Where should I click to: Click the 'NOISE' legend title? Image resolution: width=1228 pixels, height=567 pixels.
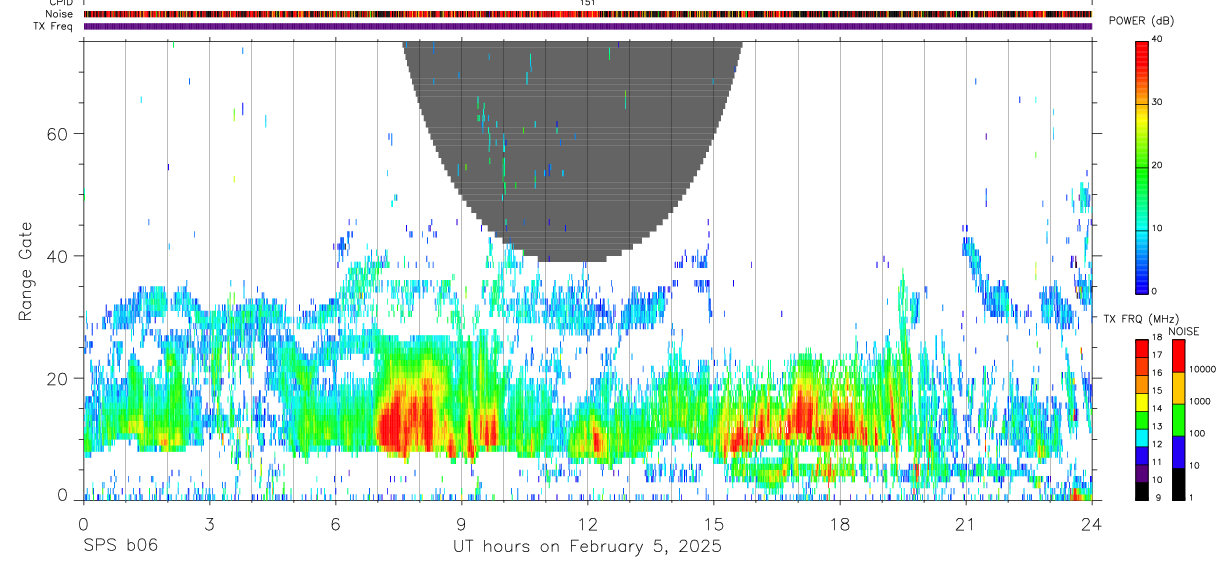(x=1184, y=331)
